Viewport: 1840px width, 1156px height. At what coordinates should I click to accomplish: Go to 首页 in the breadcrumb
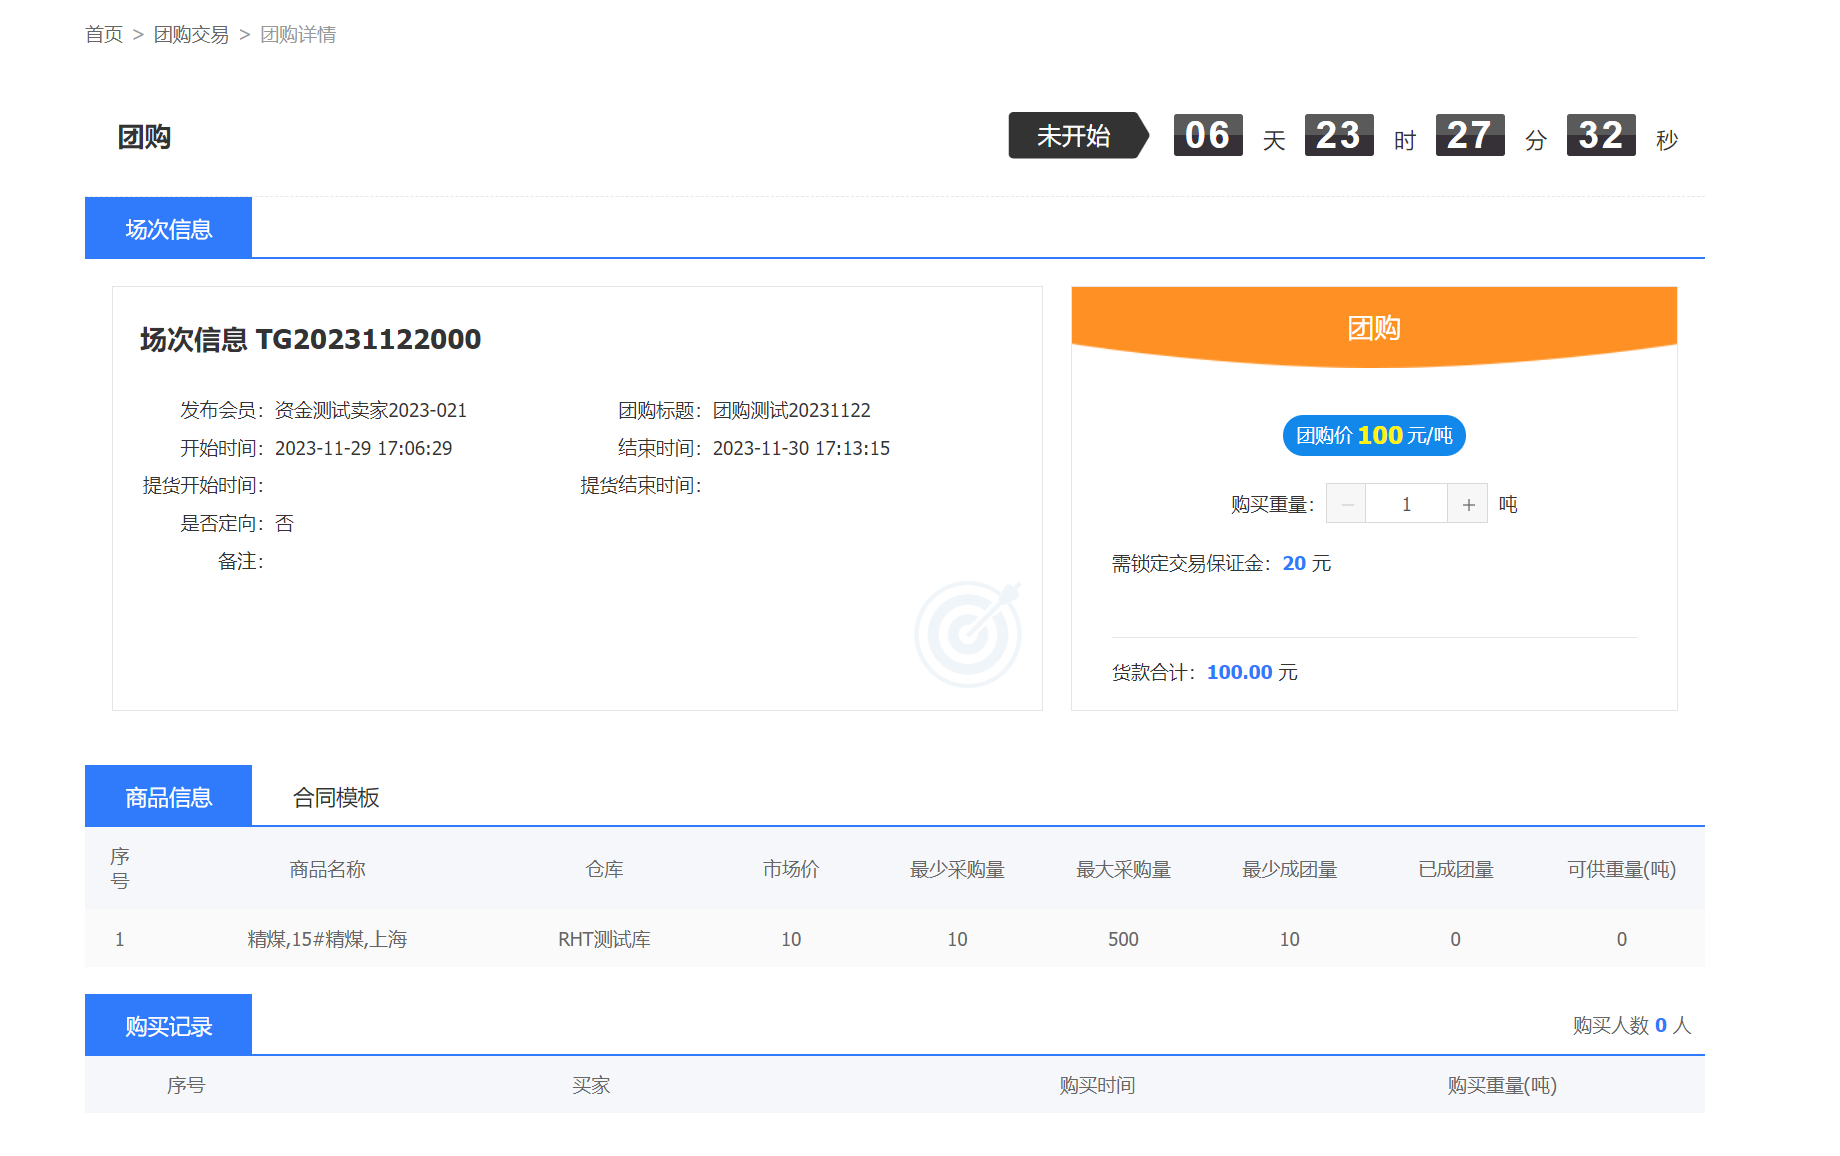pos(104,35)
